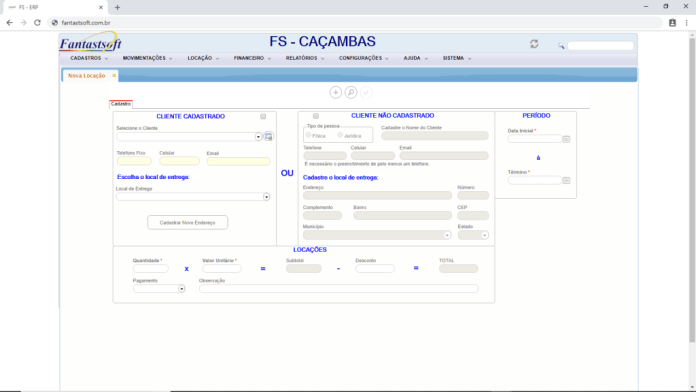
Task: Click the Telefone Fixo field
Action: (x=134, y=161)
